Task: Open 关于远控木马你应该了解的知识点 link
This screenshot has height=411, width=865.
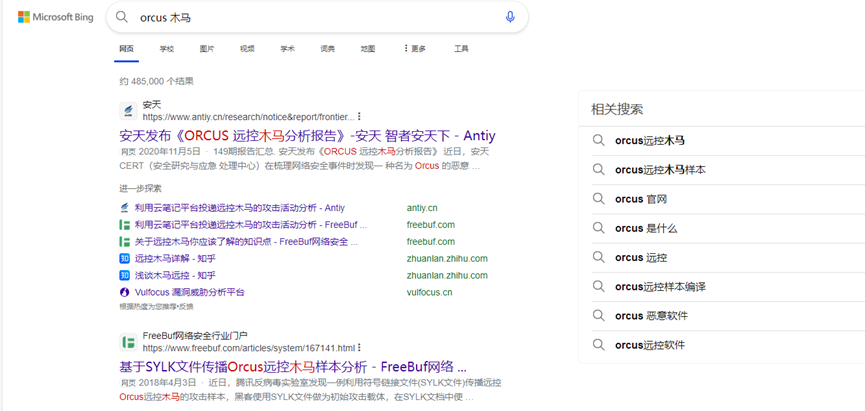Action: click(247, 242)
